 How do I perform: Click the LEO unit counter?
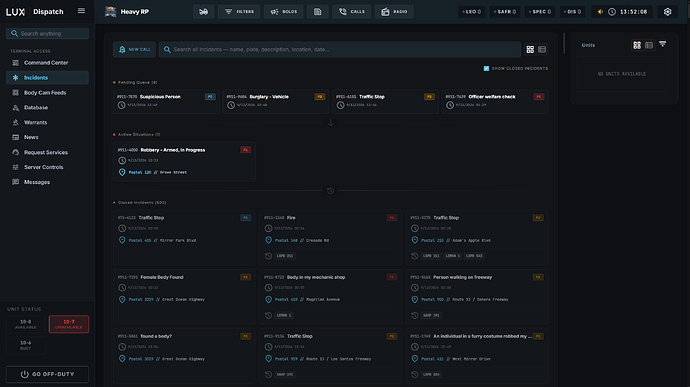coord(471,12)
